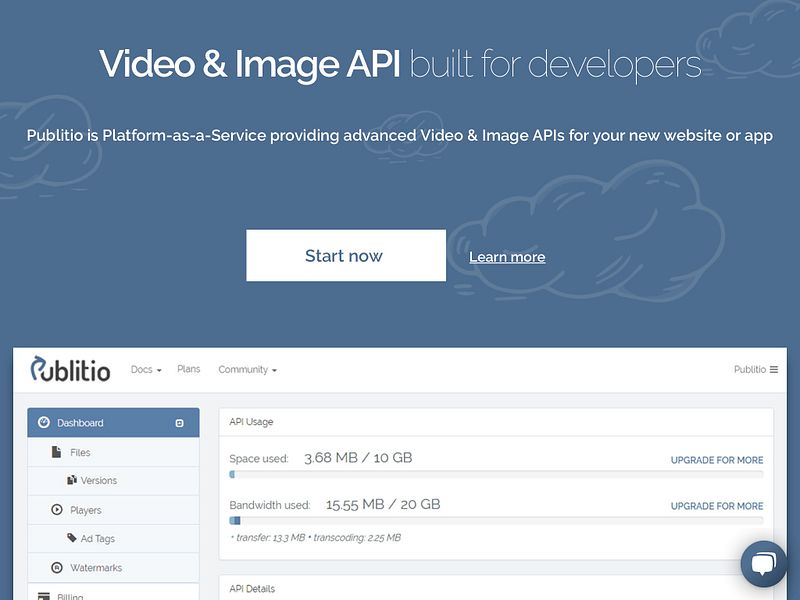Click the '15.55 MB / 20 GB' value
This screenshot has width=800, height=600.
(383, 505)
